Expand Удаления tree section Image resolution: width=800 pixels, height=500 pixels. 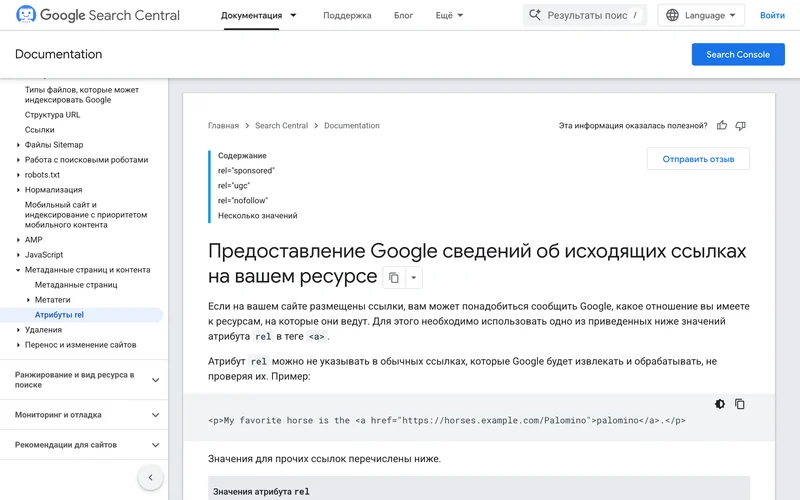coord(18,330)
